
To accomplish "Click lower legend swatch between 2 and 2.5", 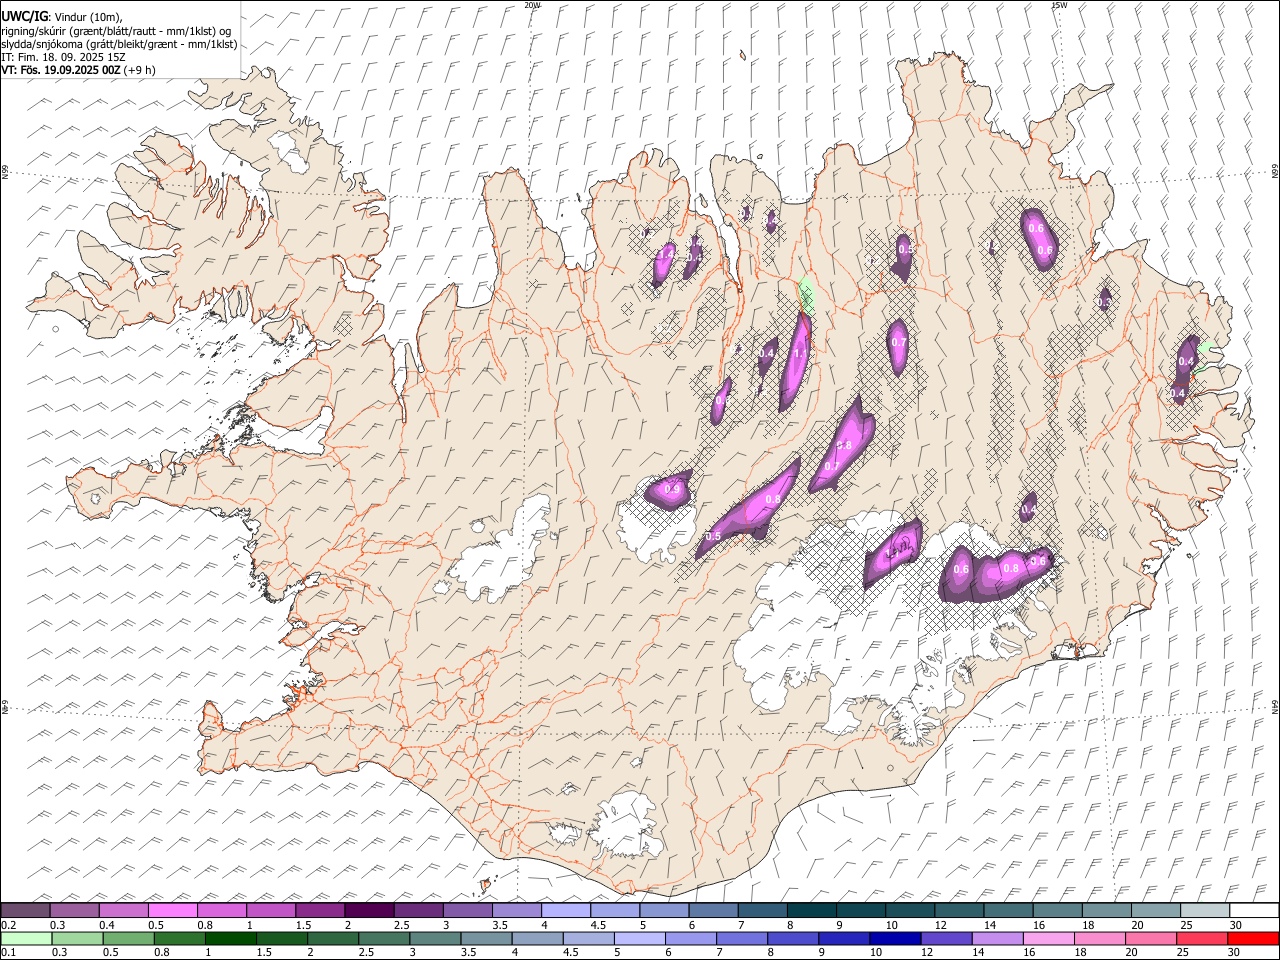I will pos(334,938).
